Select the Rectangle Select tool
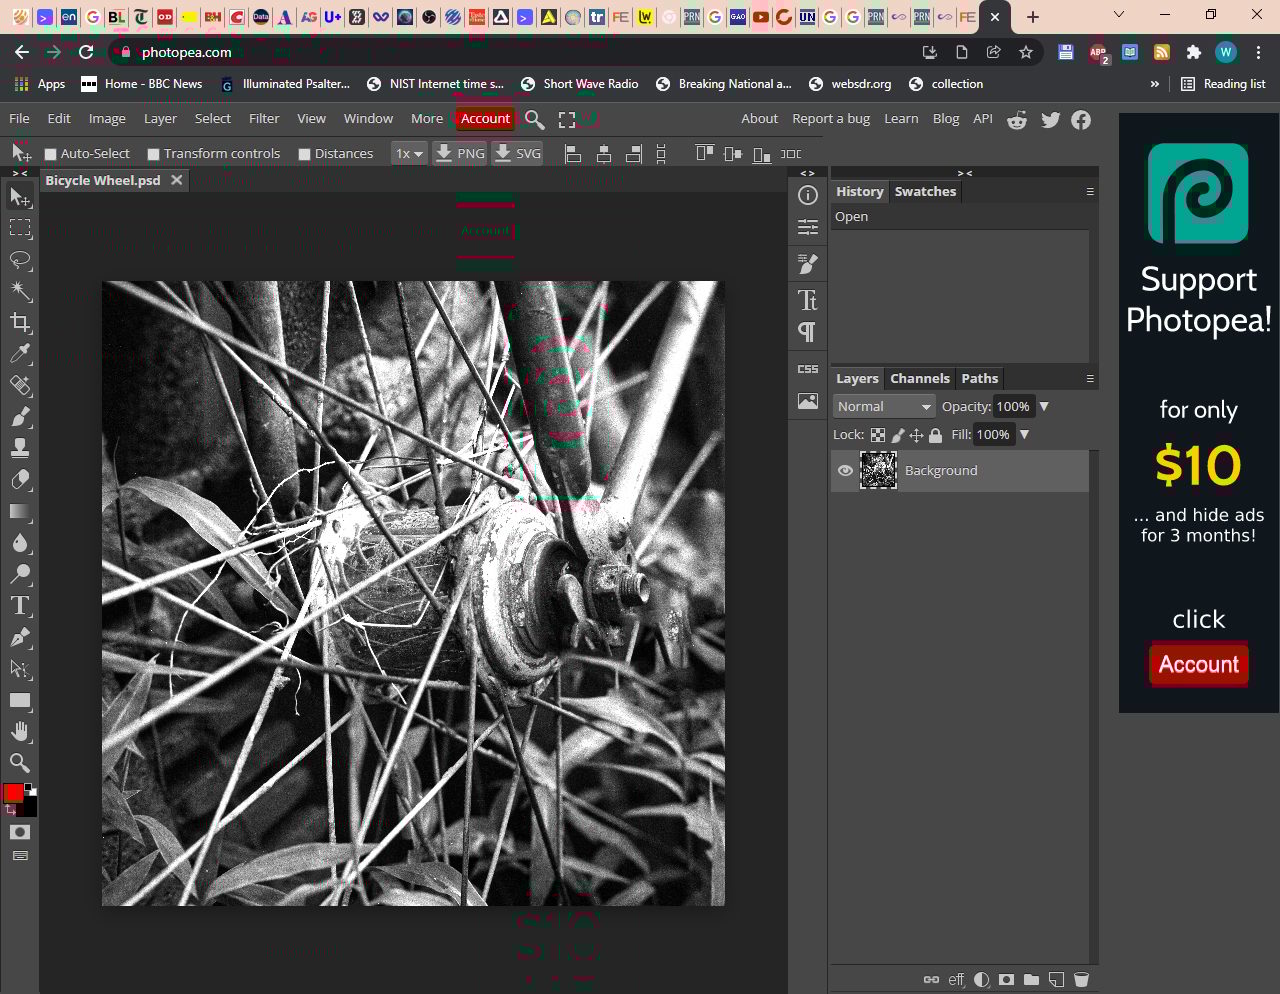 pos(20,228)
